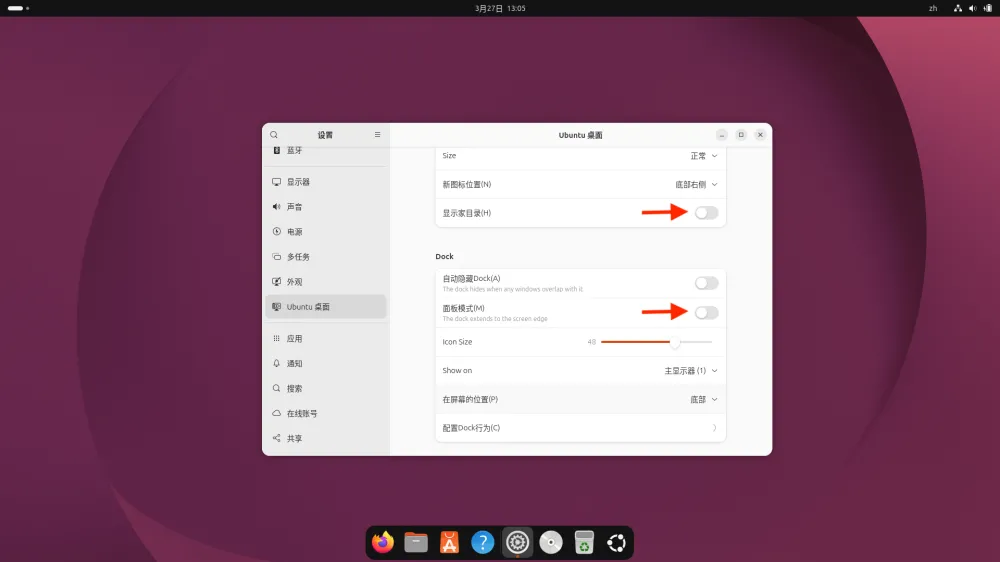Open Trash from the dock
This screenshot has width=1000, height=562.
tap(584, 542)
